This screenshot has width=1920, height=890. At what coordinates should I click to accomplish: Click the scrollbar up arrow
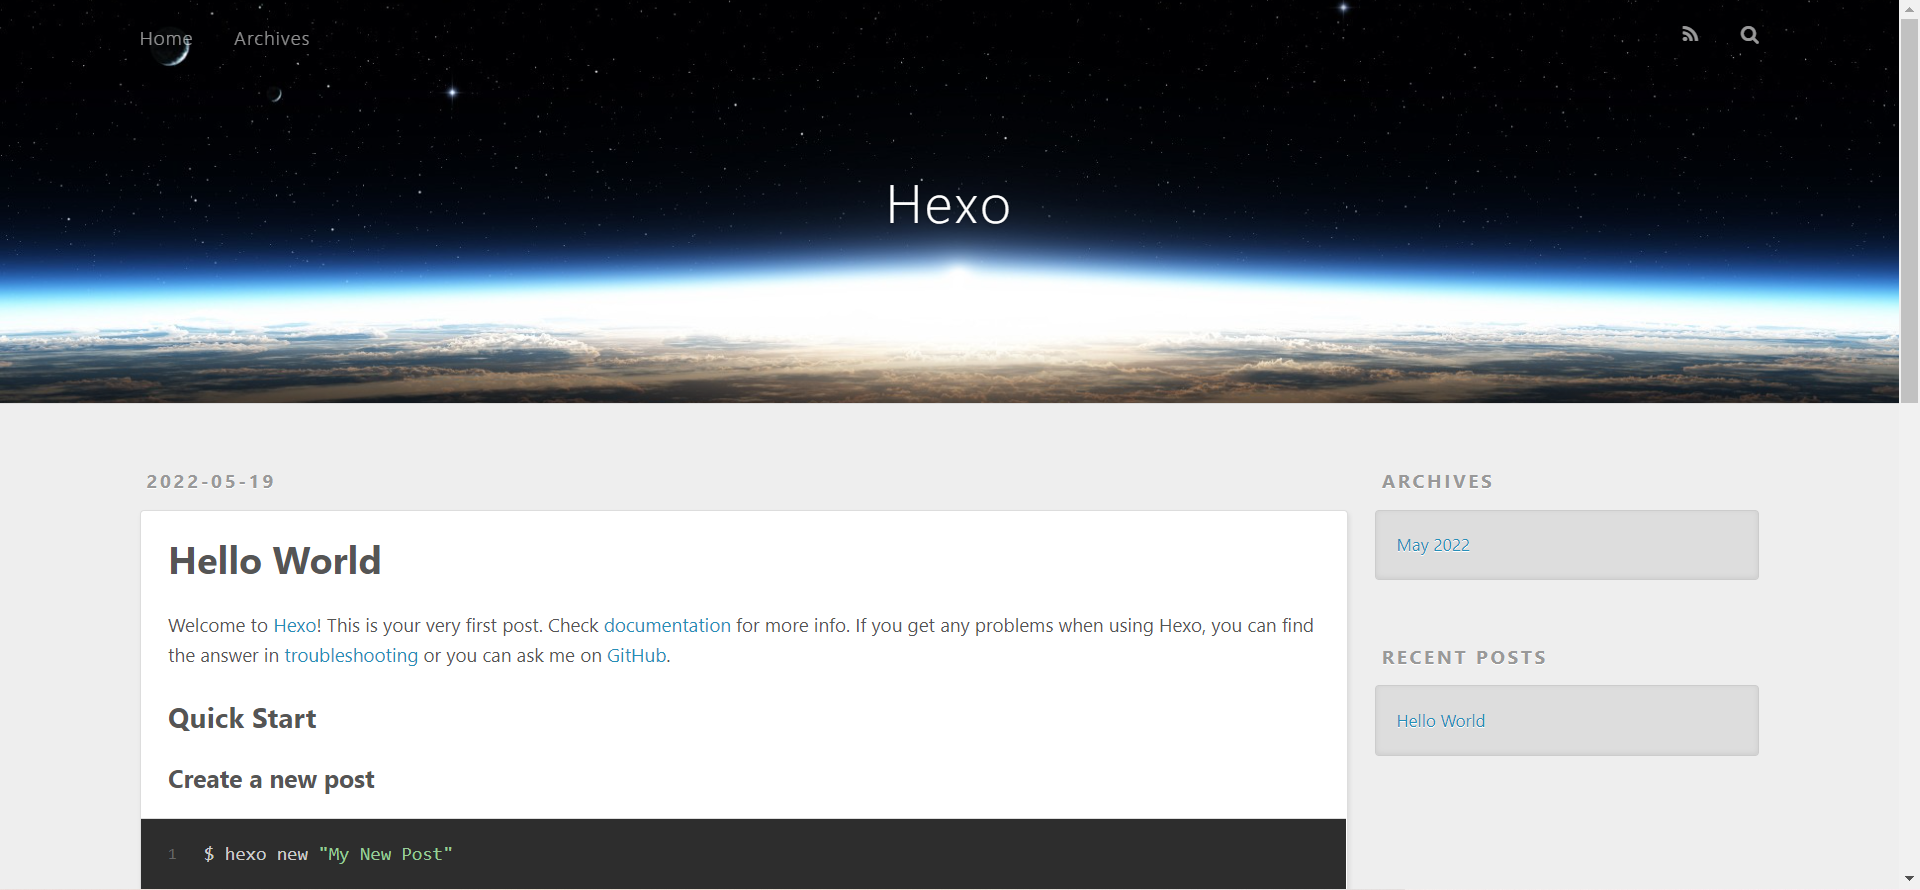point(1910,8)
